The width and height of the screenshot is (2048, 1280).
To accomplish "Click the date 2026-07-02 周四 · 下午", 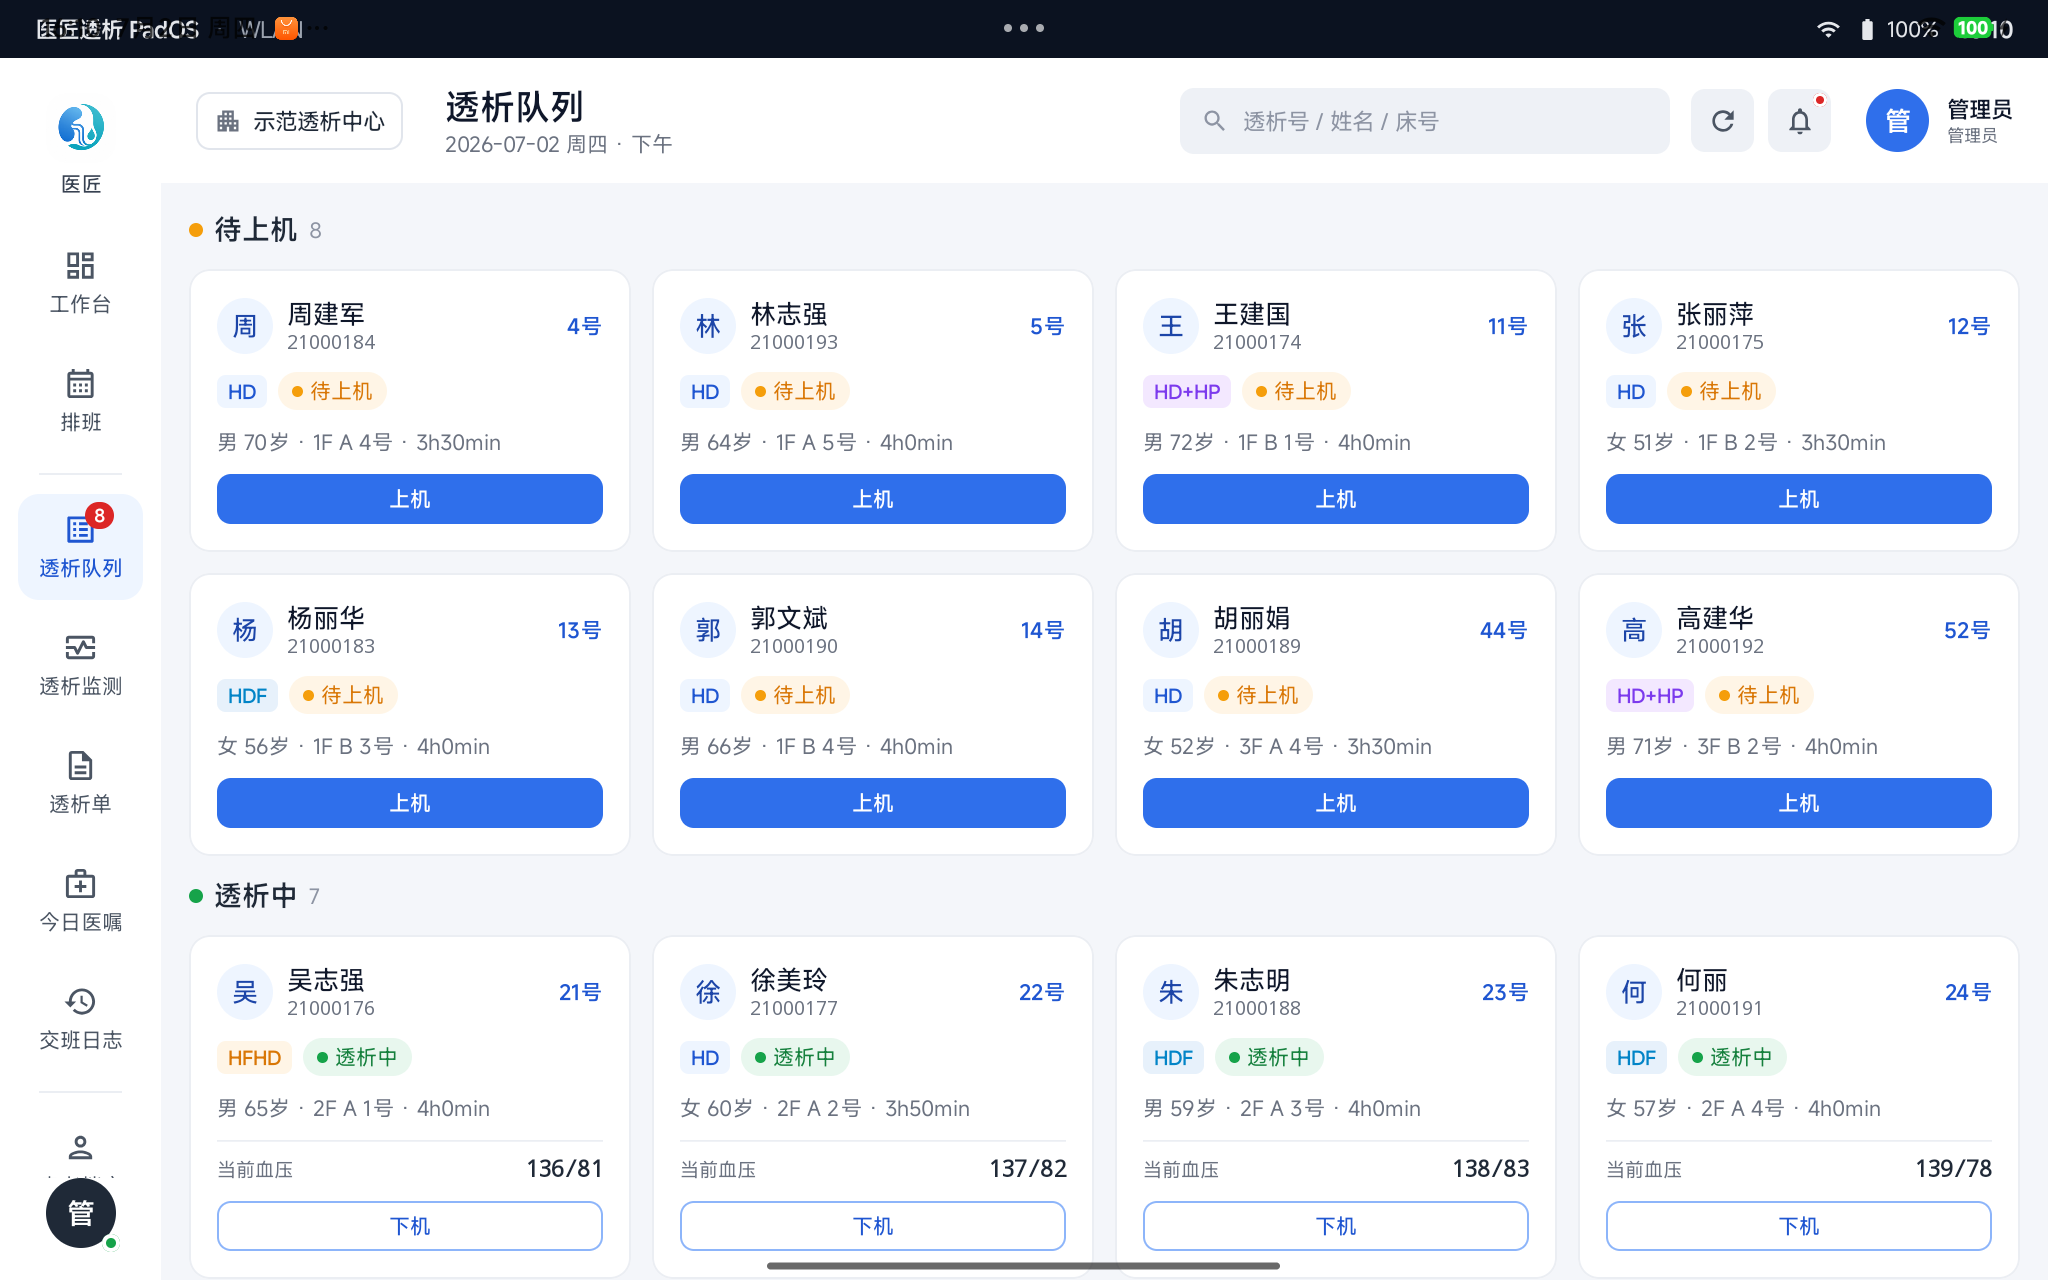I will tap(558, 145).
